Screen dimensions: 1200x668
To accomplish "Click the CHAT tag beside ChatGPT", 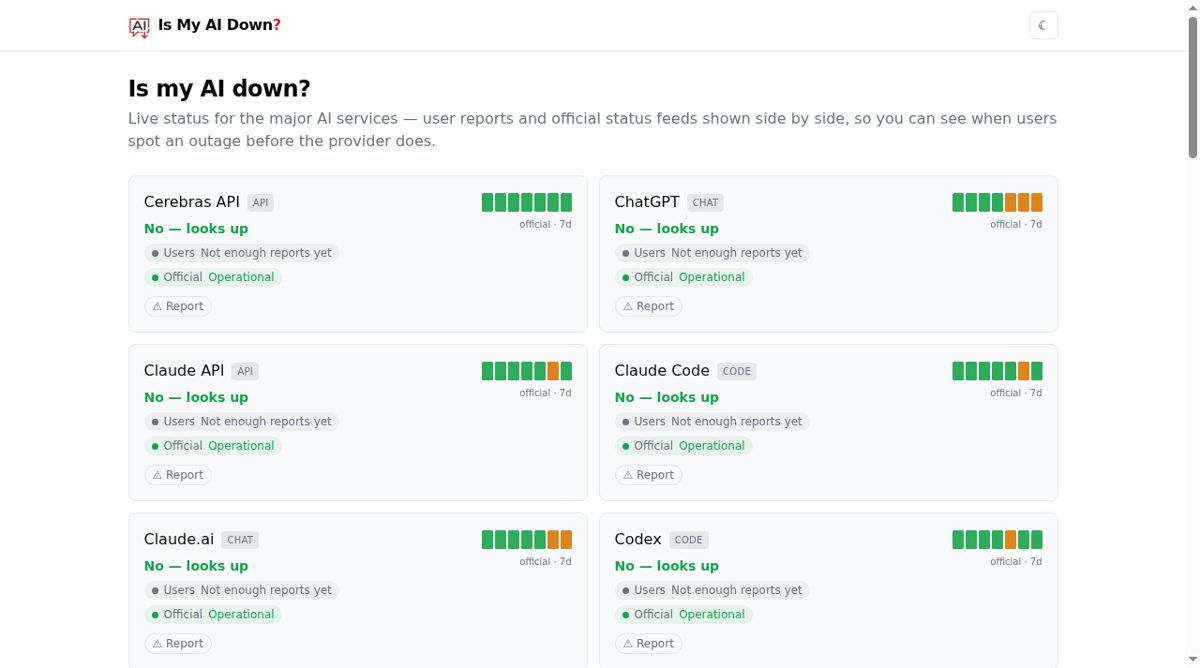I will click(705, 202).
